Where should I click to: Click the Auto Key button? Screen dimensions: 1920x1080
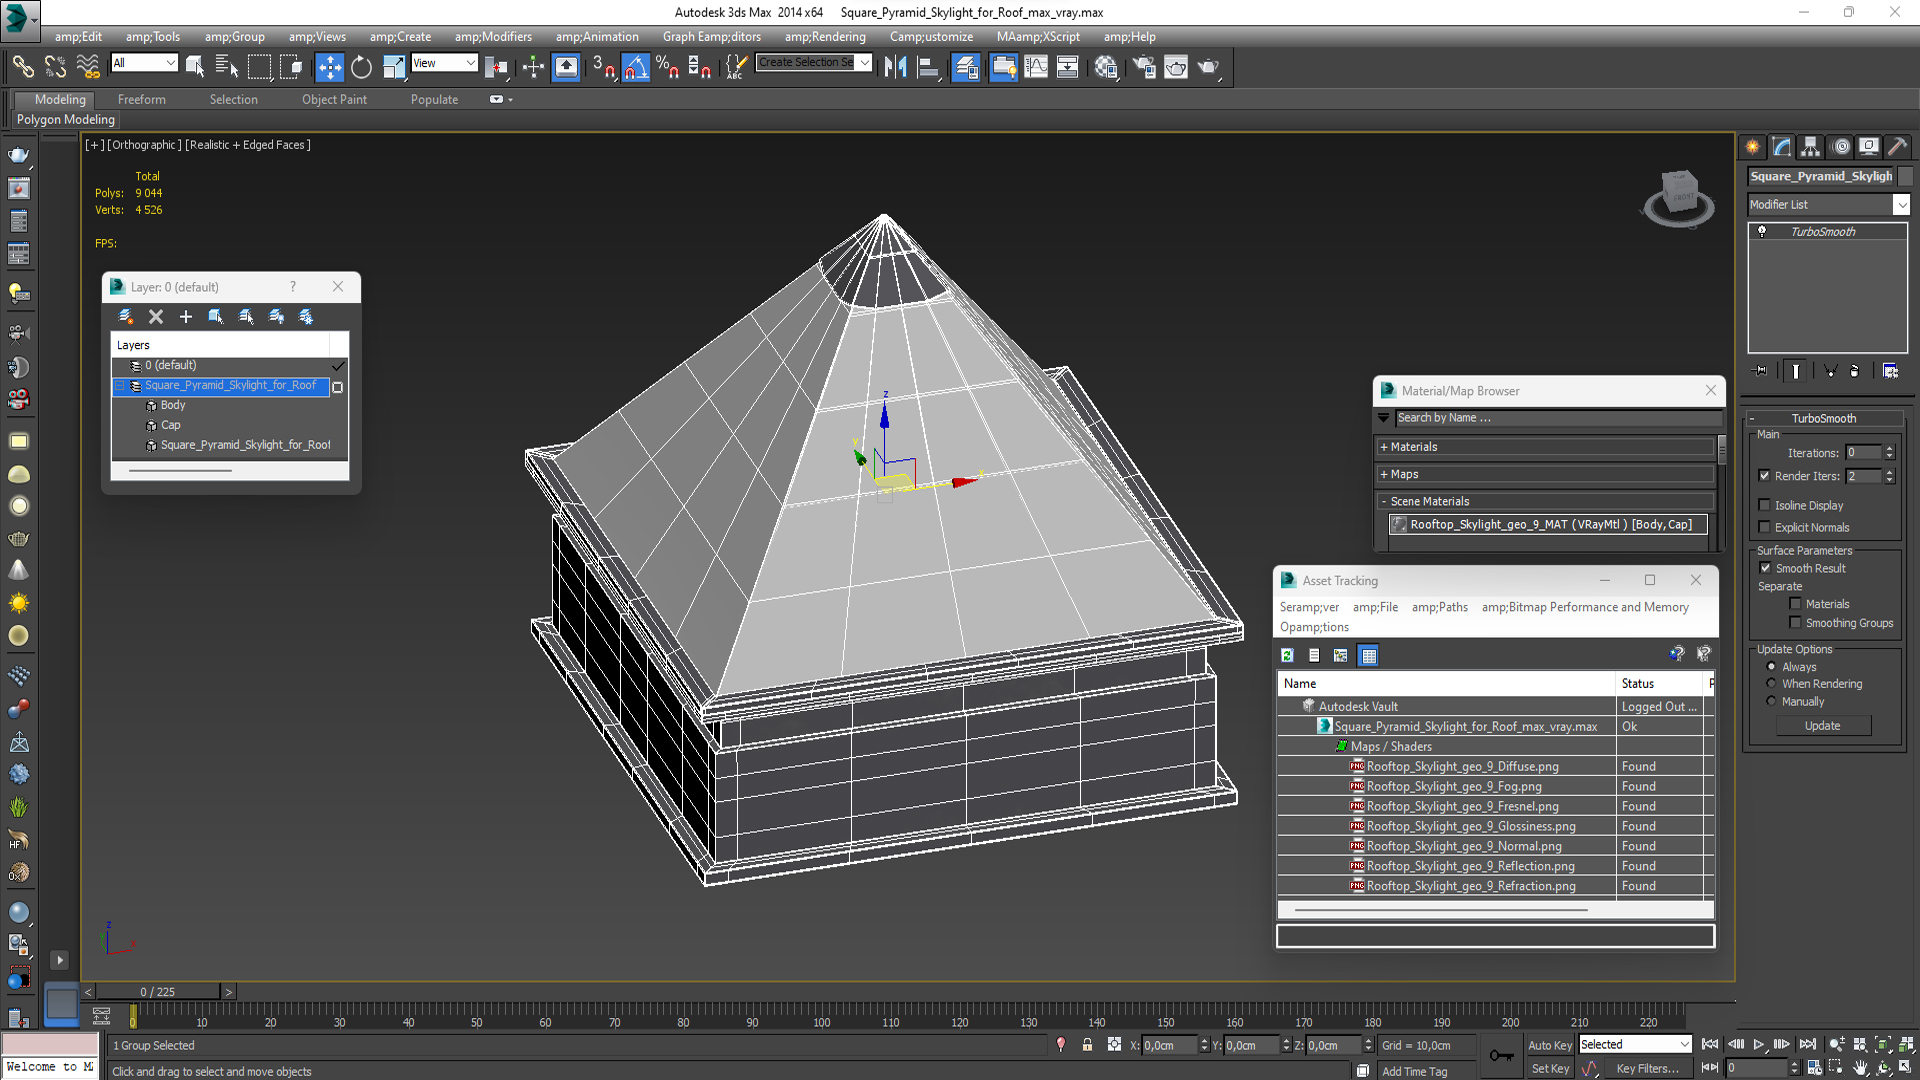[x=1549, y=1045]
